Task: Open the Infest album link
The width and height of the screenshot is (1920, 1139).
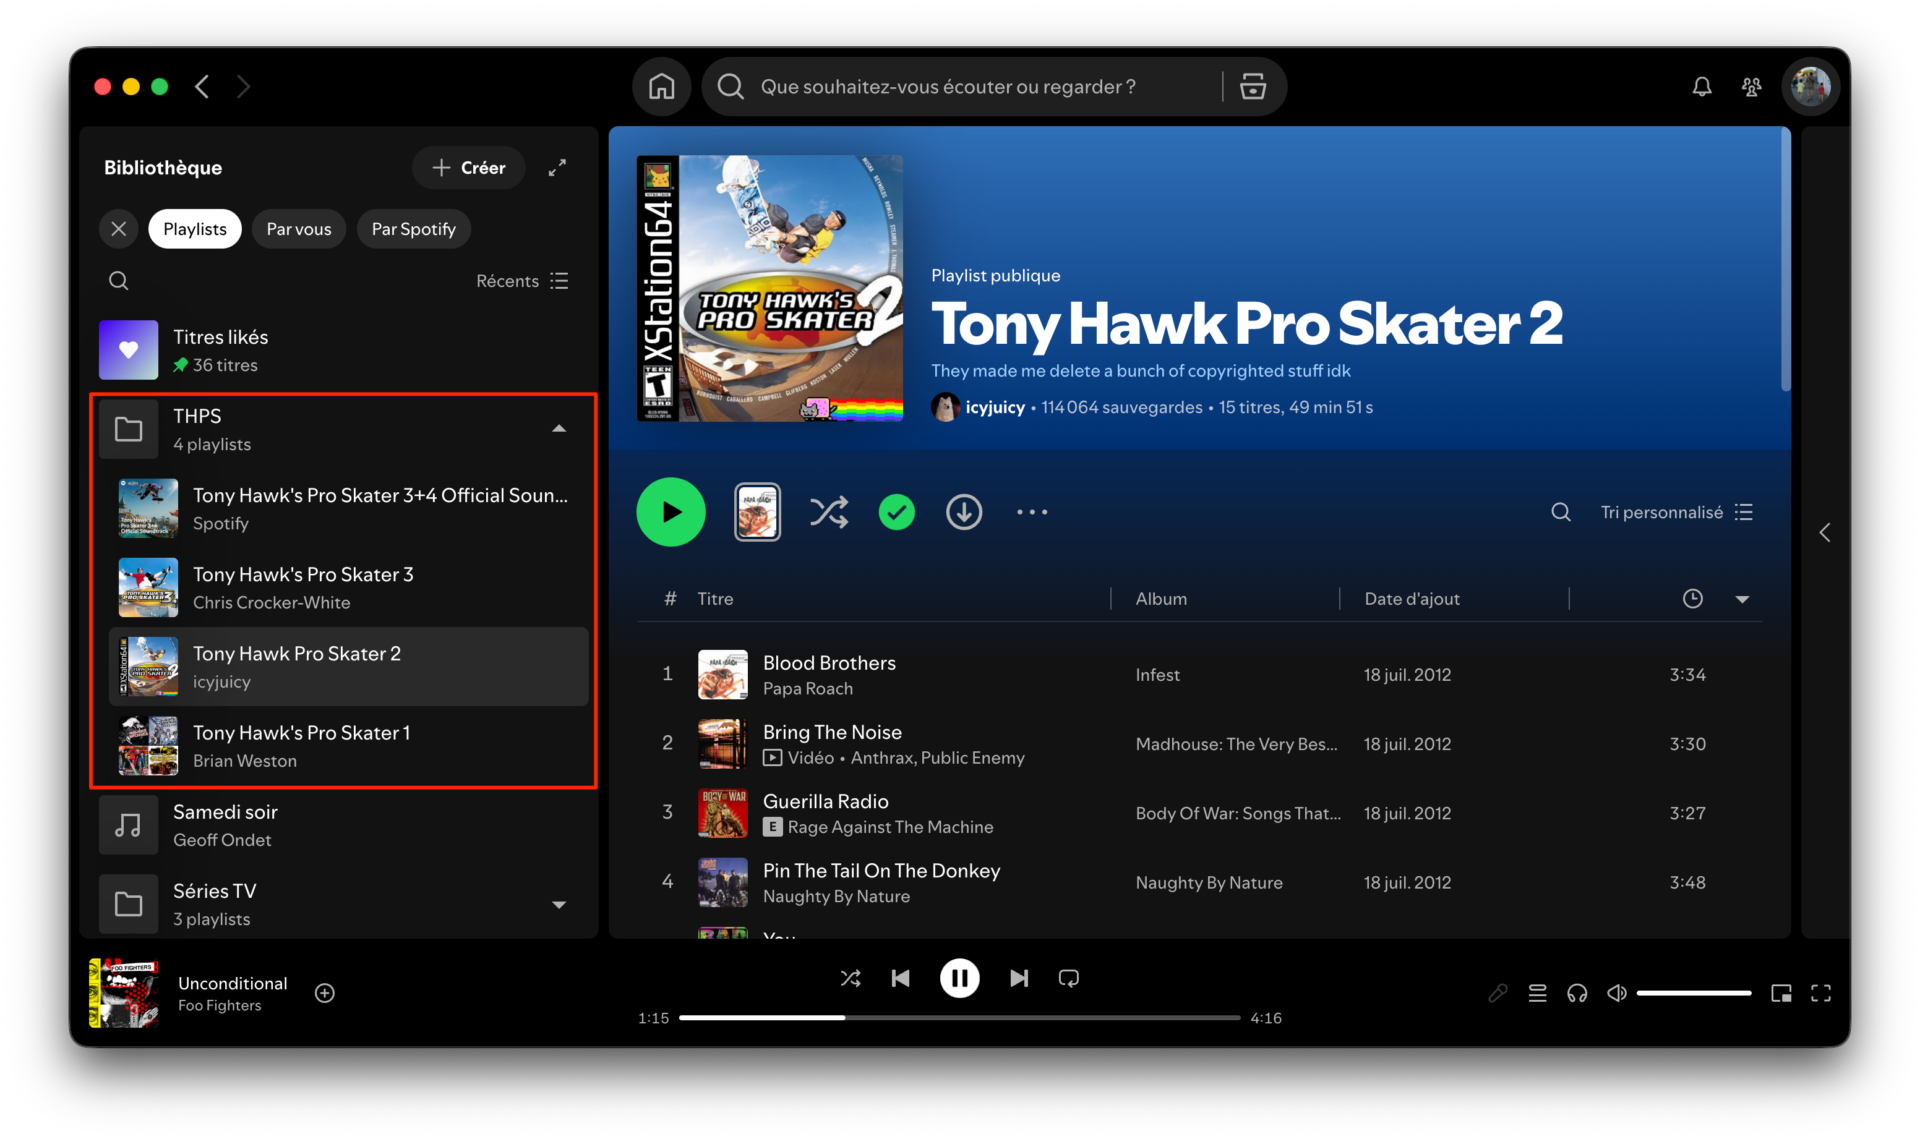Action: pos(1157,675)
